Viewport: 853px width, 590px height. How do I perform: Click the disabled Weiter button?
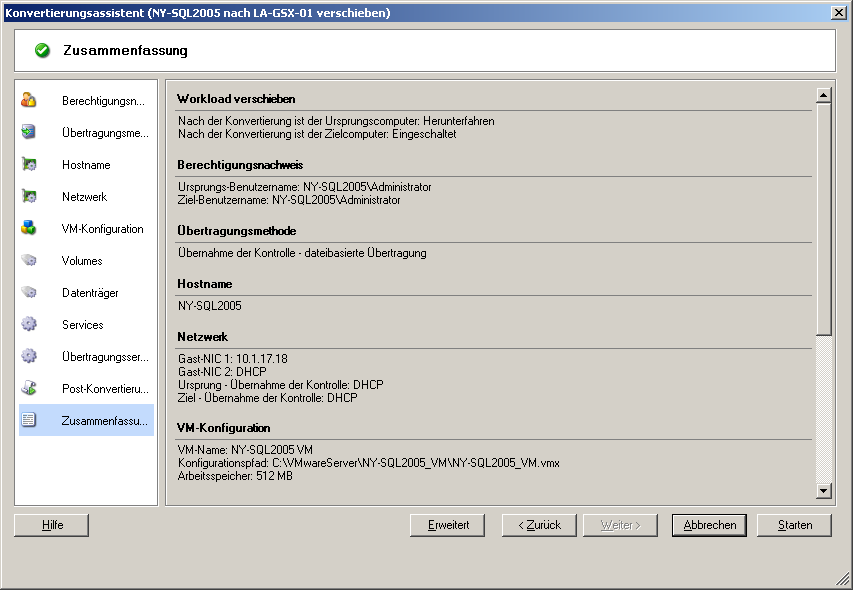[x=620, y=525]
